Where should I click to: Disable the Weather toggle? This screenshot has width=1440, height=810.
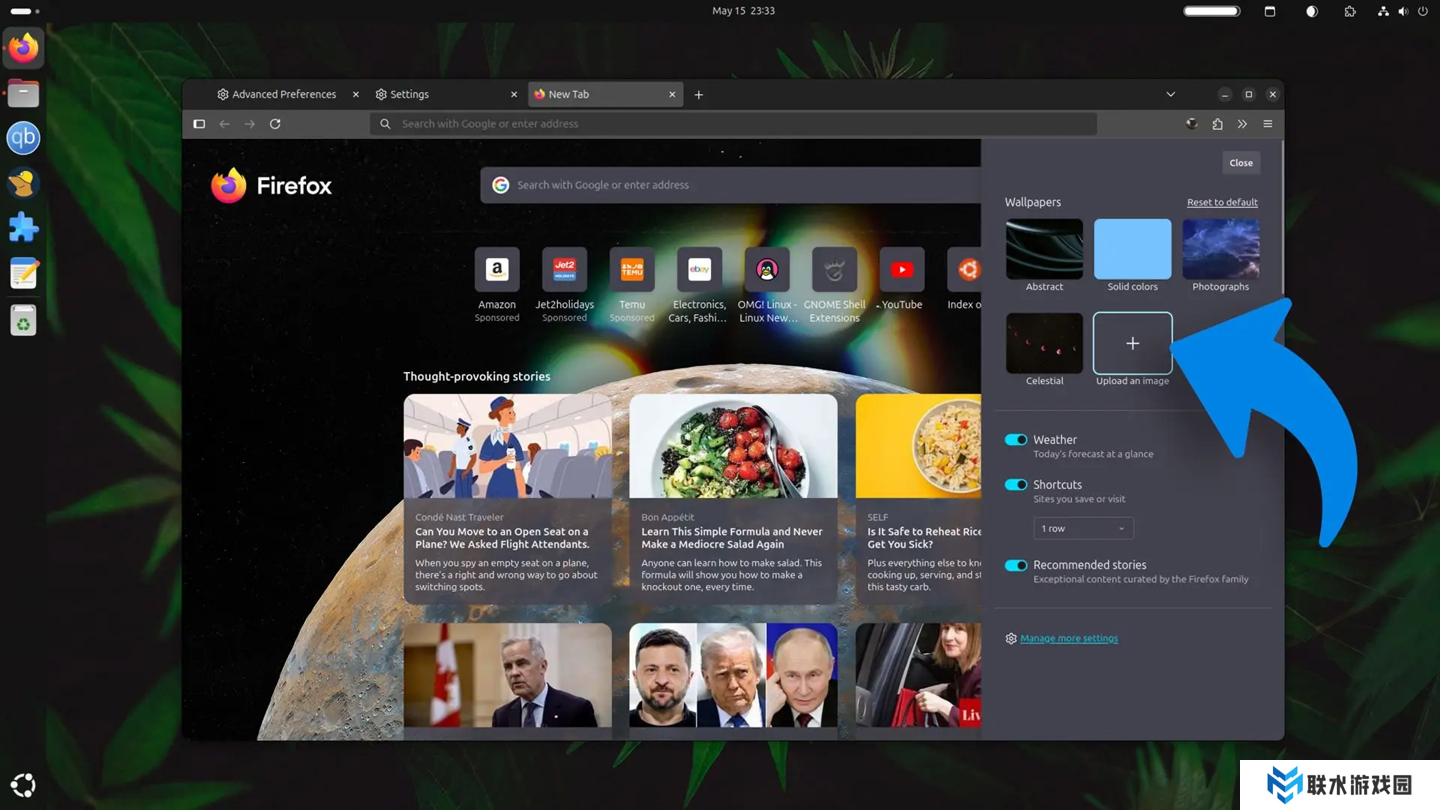point(1015,440)
